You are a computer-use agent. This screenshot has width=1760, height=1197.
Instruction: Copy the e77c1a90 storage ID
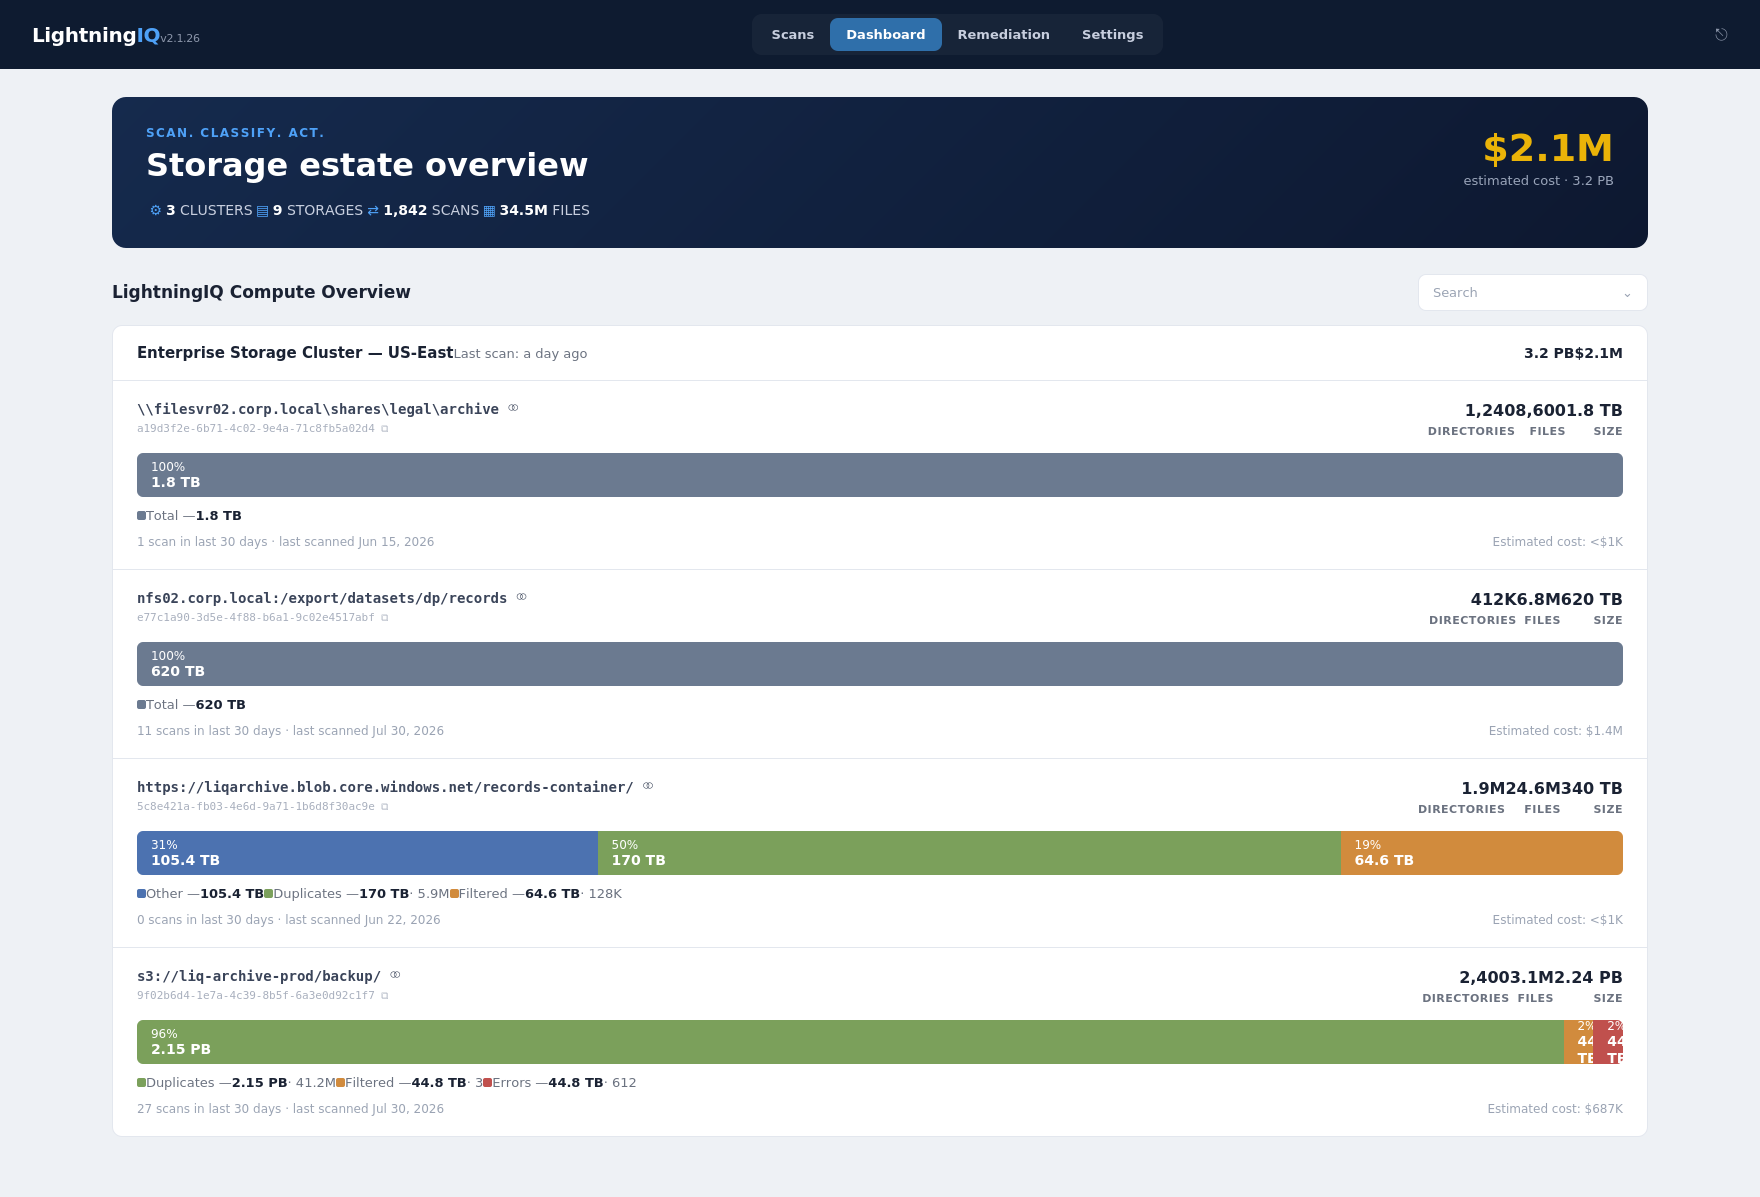click(385, 618)
